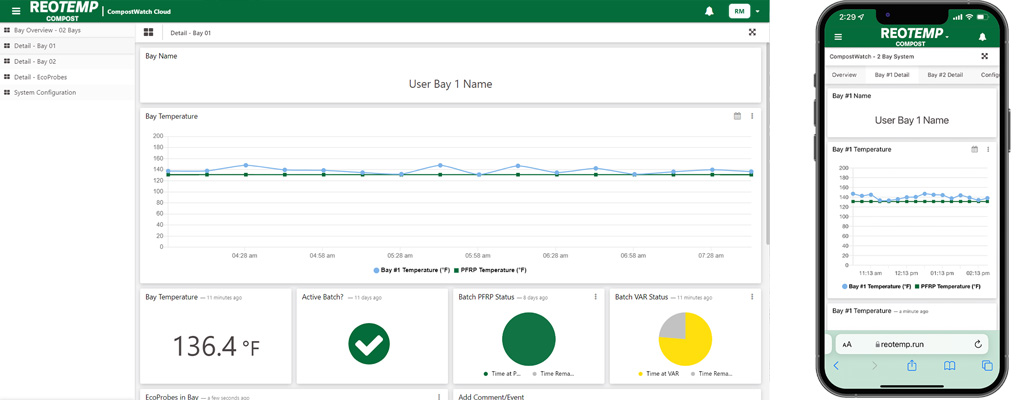
Task: Click User Bay 1 Name text on phone
Action: pyautogui.click(x=912, y=121)
